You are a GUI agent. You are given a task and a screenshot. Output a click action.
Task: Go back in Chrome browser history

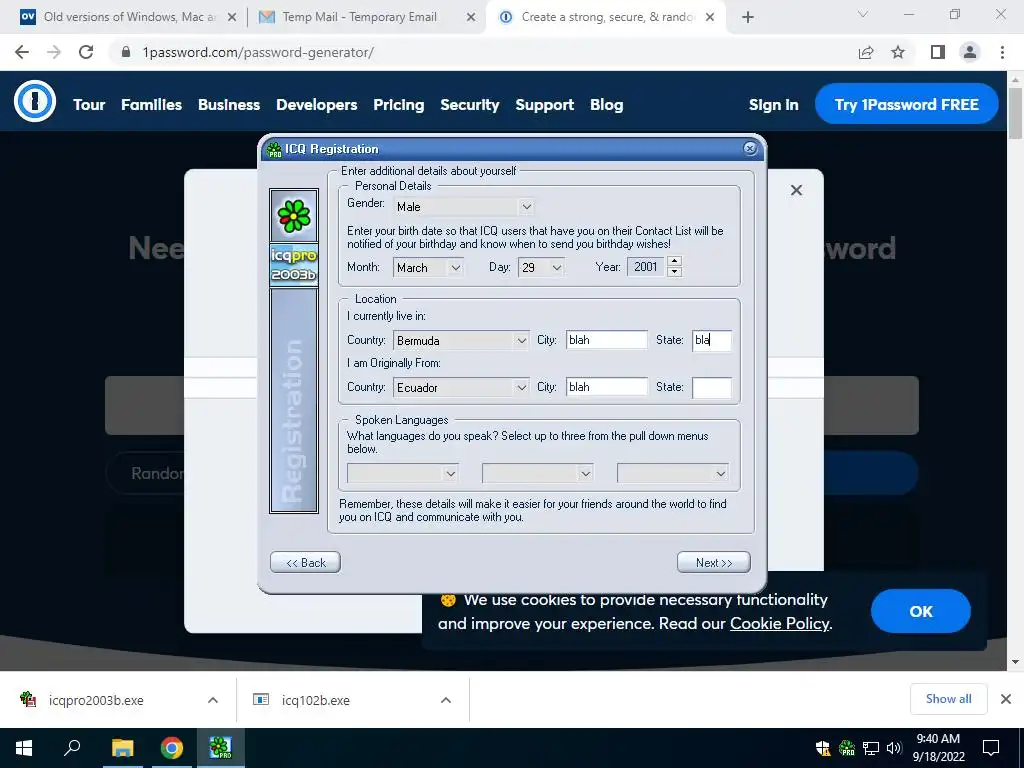[x=22, y=52]
